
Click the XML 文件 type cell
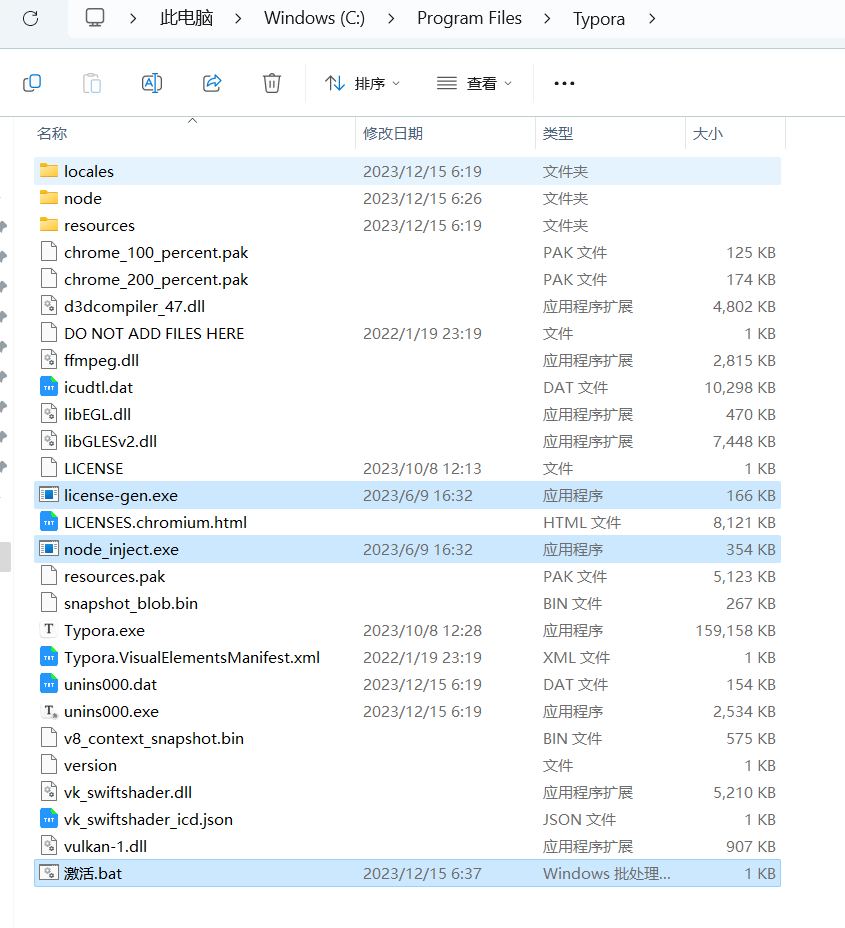pos(576,658)
